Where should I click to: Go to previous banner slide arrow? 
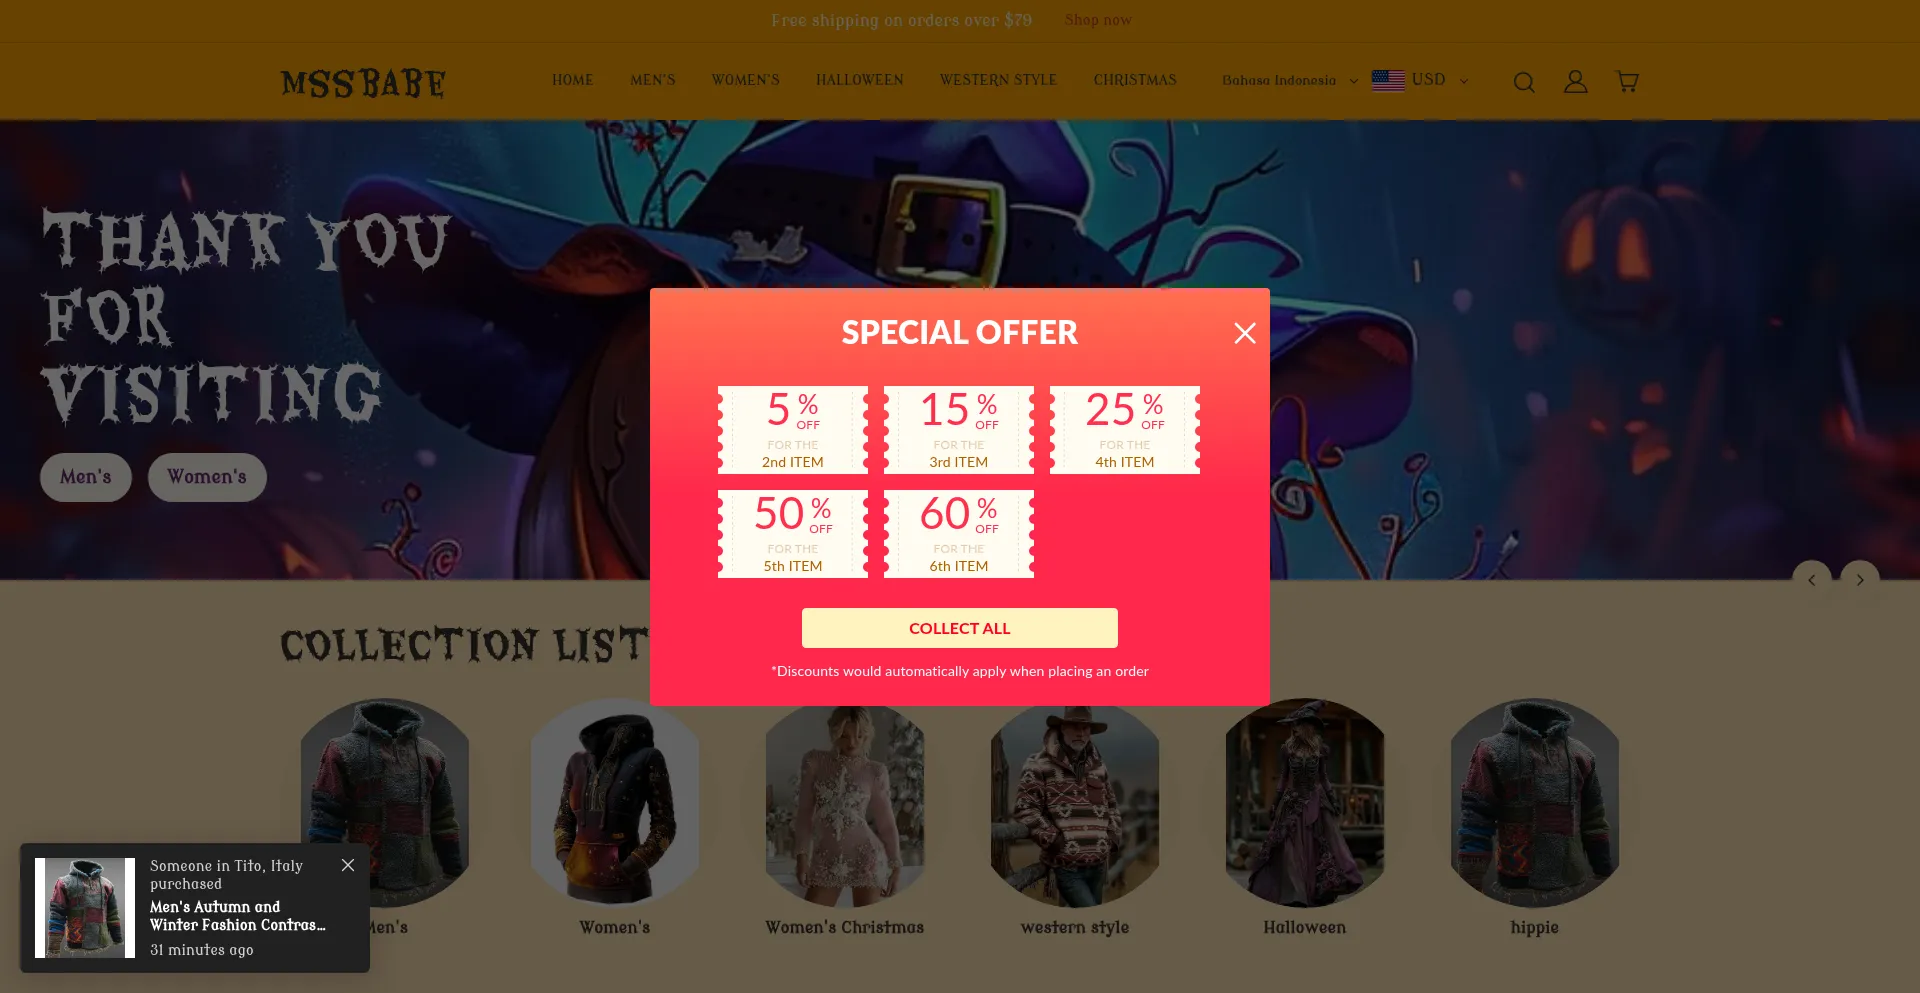click(x=1812, y=580)
